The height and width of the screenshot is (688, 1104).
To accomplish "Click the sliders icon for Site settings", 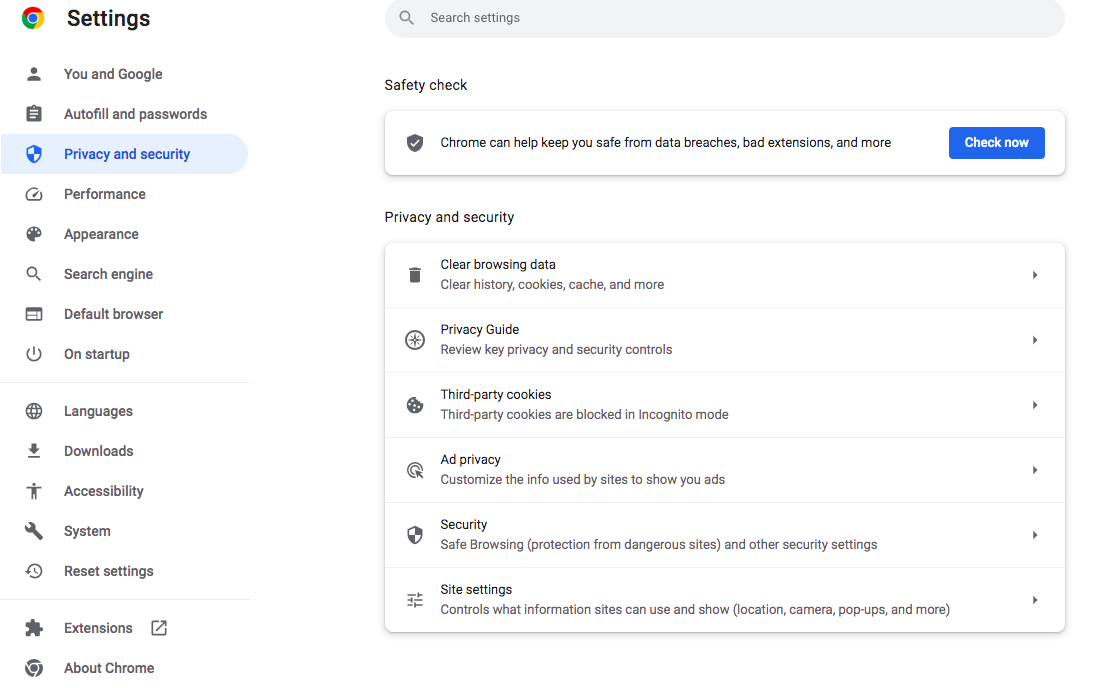I will click(415, 600).
